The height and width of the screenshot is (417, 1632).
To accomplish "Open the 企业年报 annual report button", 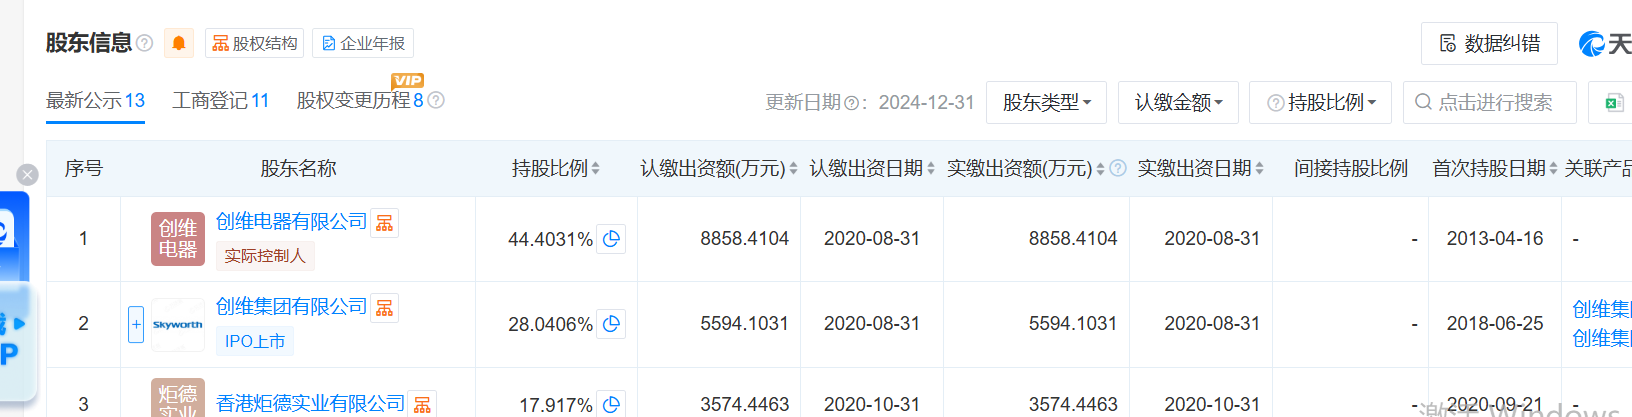I will point(363,43).
